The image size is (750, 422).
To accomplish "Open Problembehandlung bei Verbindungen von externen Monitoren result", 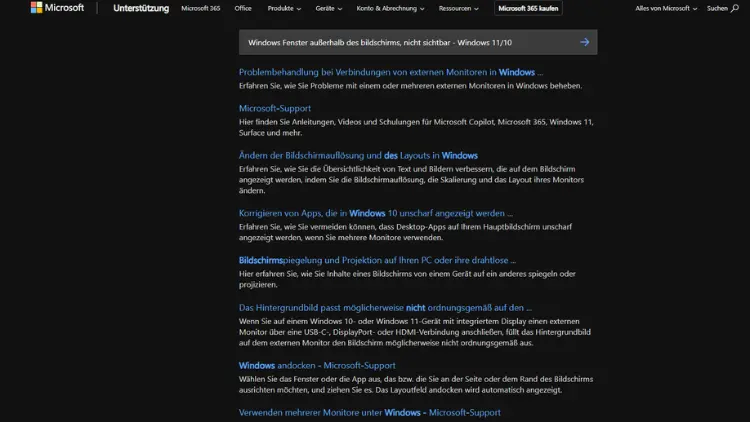I will (x=391, y=72).
